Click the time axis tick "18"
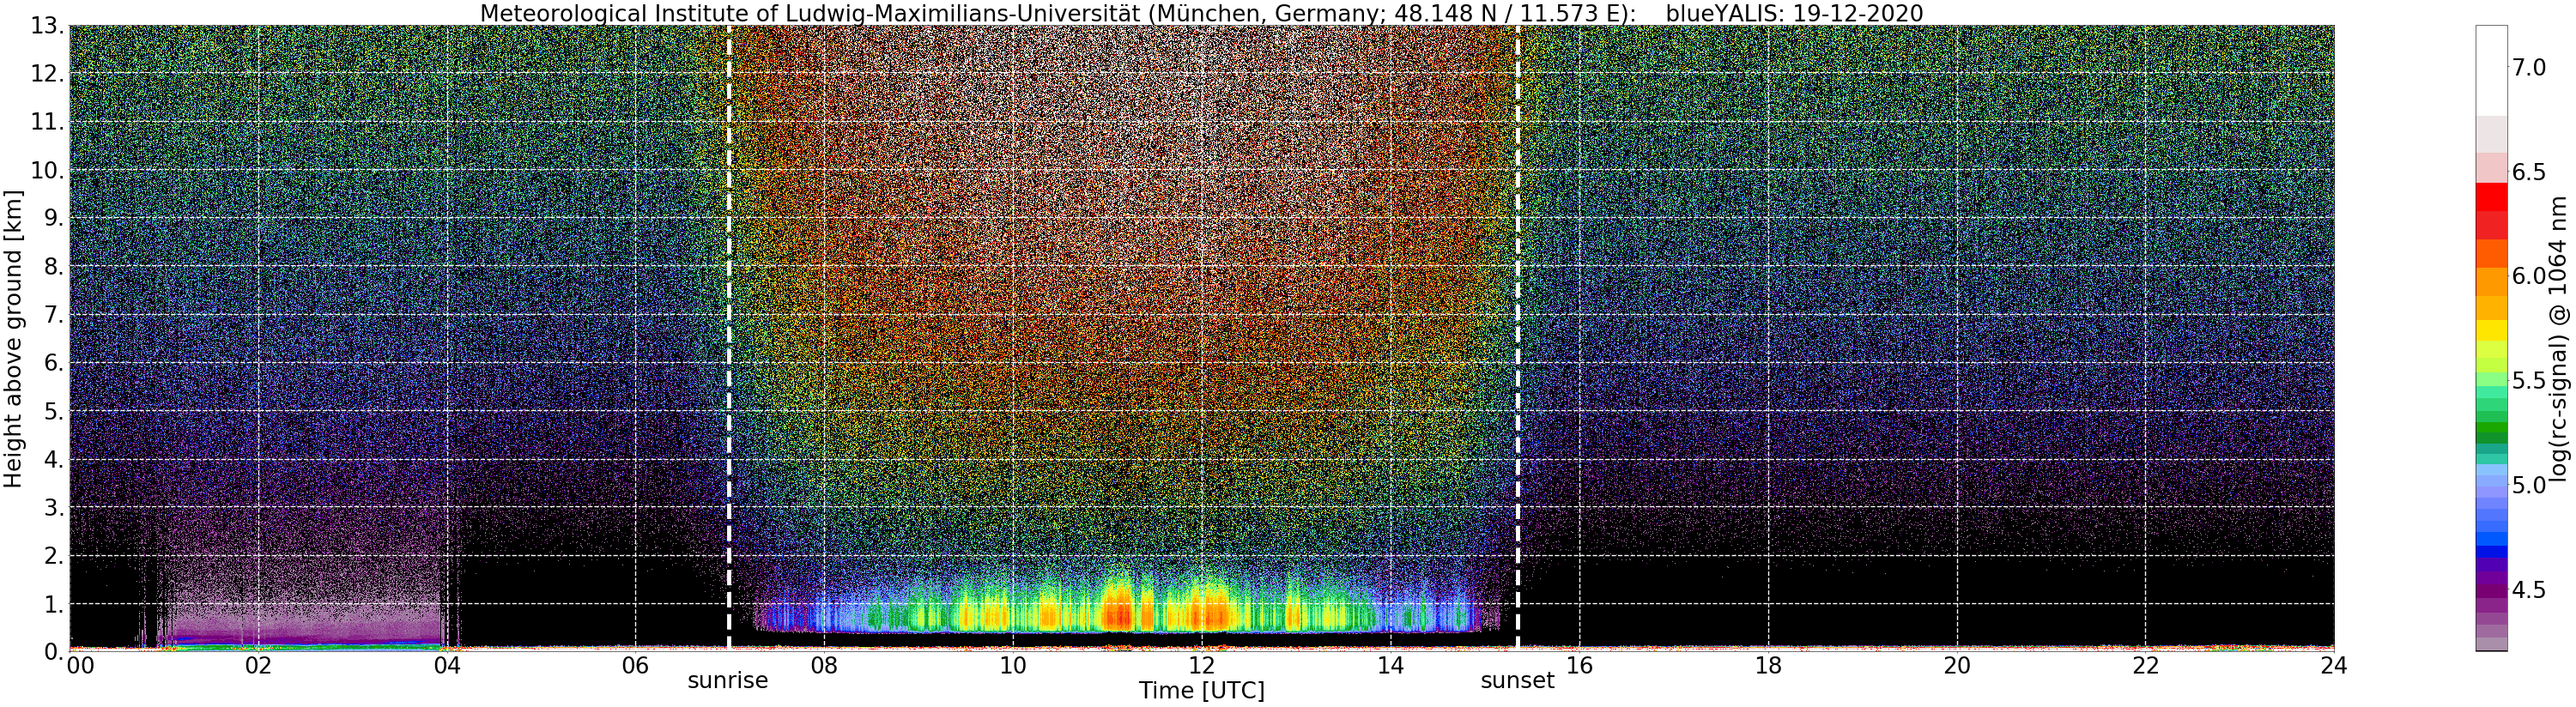The image size is (2576, 707). (x=1768, y=666)
